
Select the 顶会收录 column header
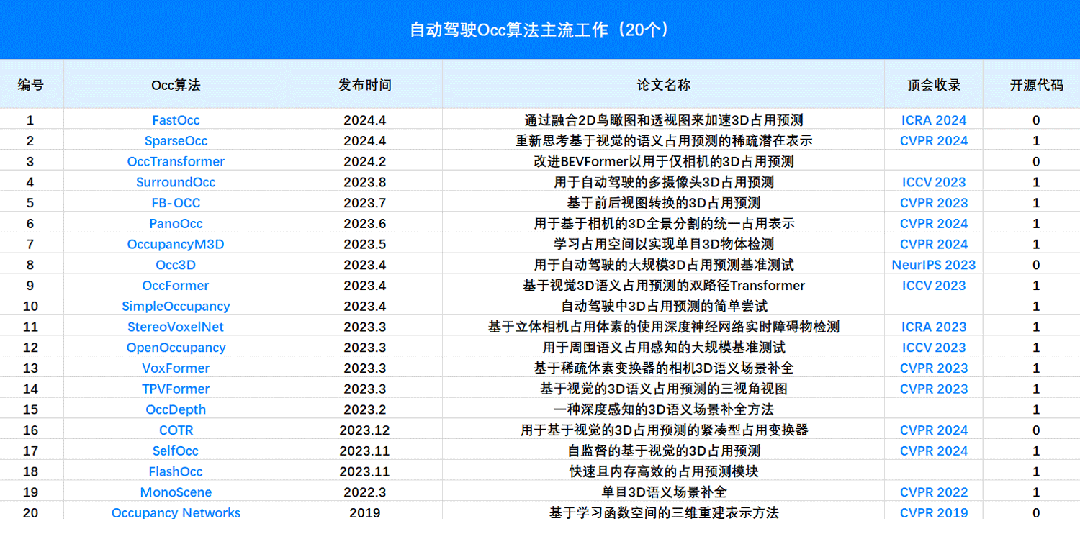934,85
